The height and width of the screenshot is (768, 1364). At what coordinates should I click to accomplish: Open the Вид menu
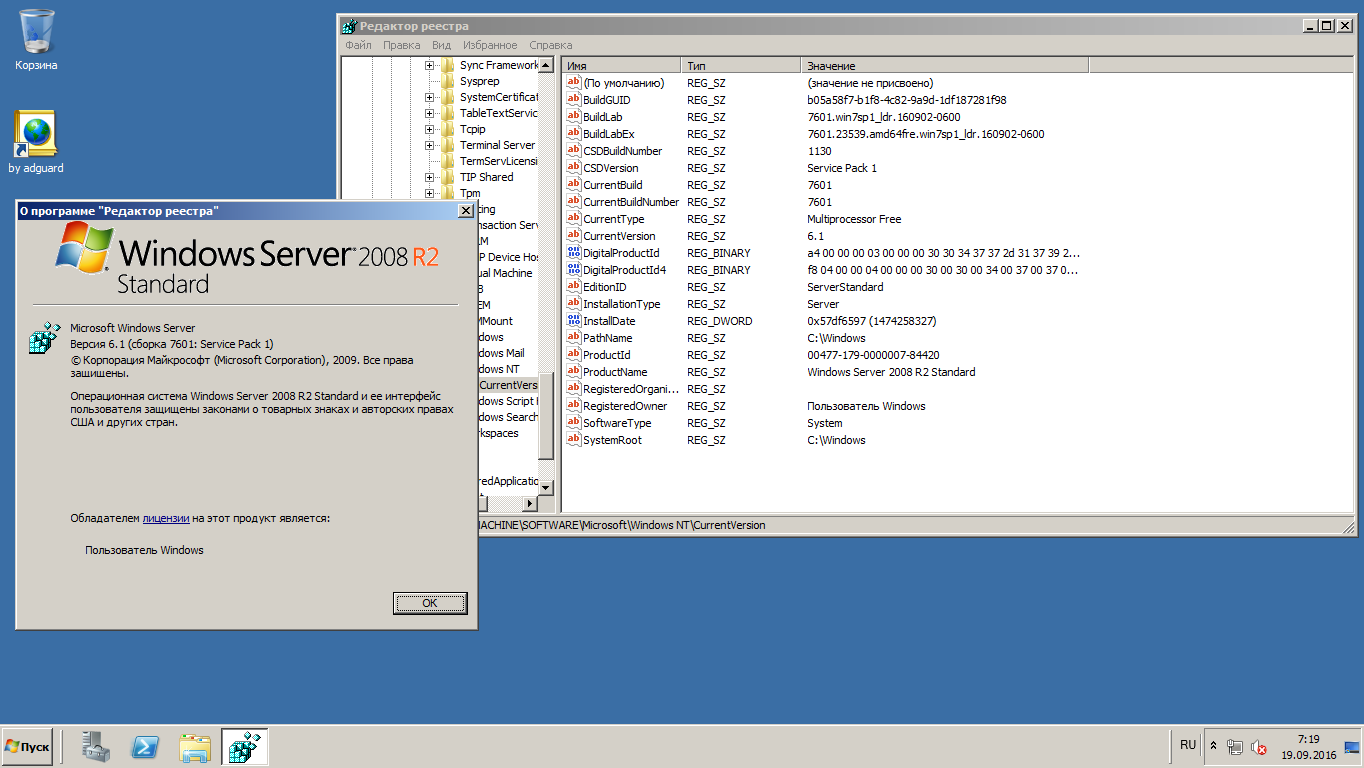(441, 45)
